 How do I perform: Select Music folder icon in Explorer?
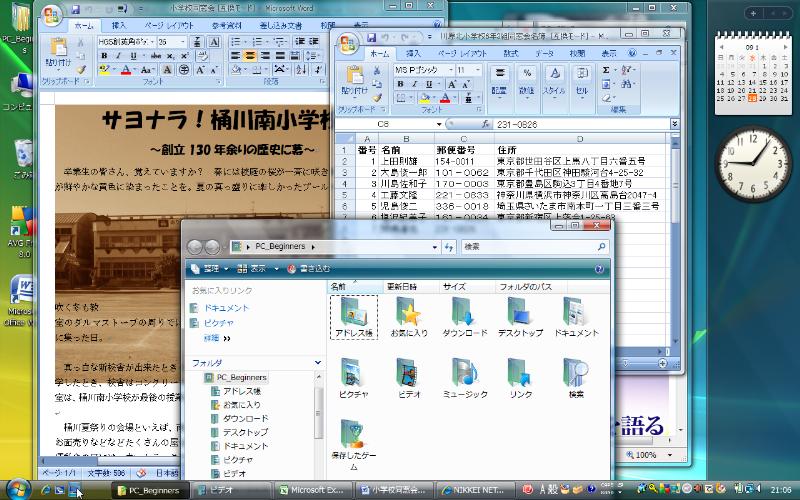[465, 379]
